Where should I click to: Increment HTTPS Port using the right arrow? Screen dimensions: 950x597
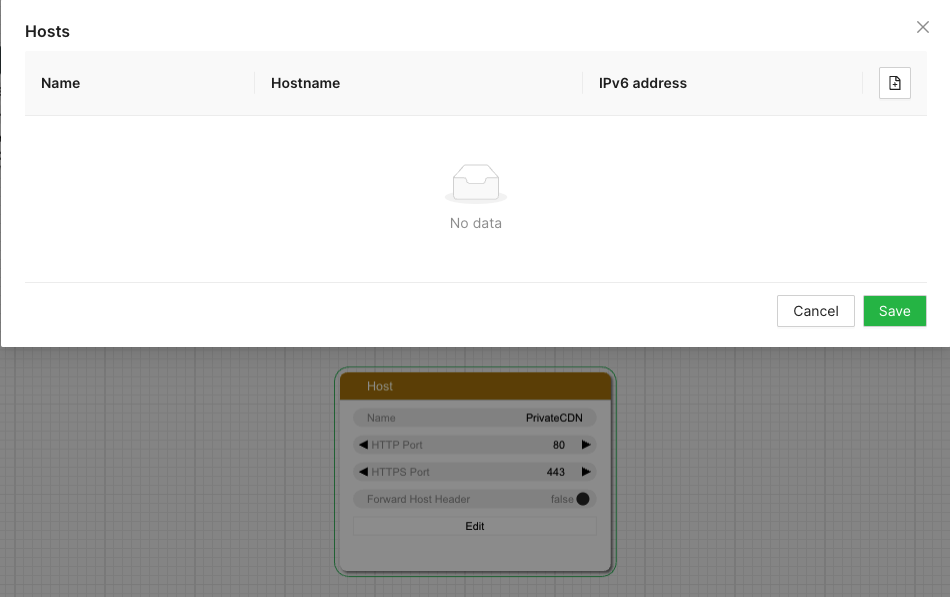click(586, 472)
